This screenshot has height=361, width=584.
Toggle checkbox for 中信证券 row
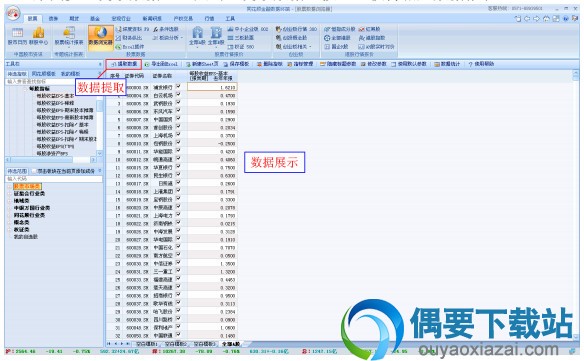point(178,263)
